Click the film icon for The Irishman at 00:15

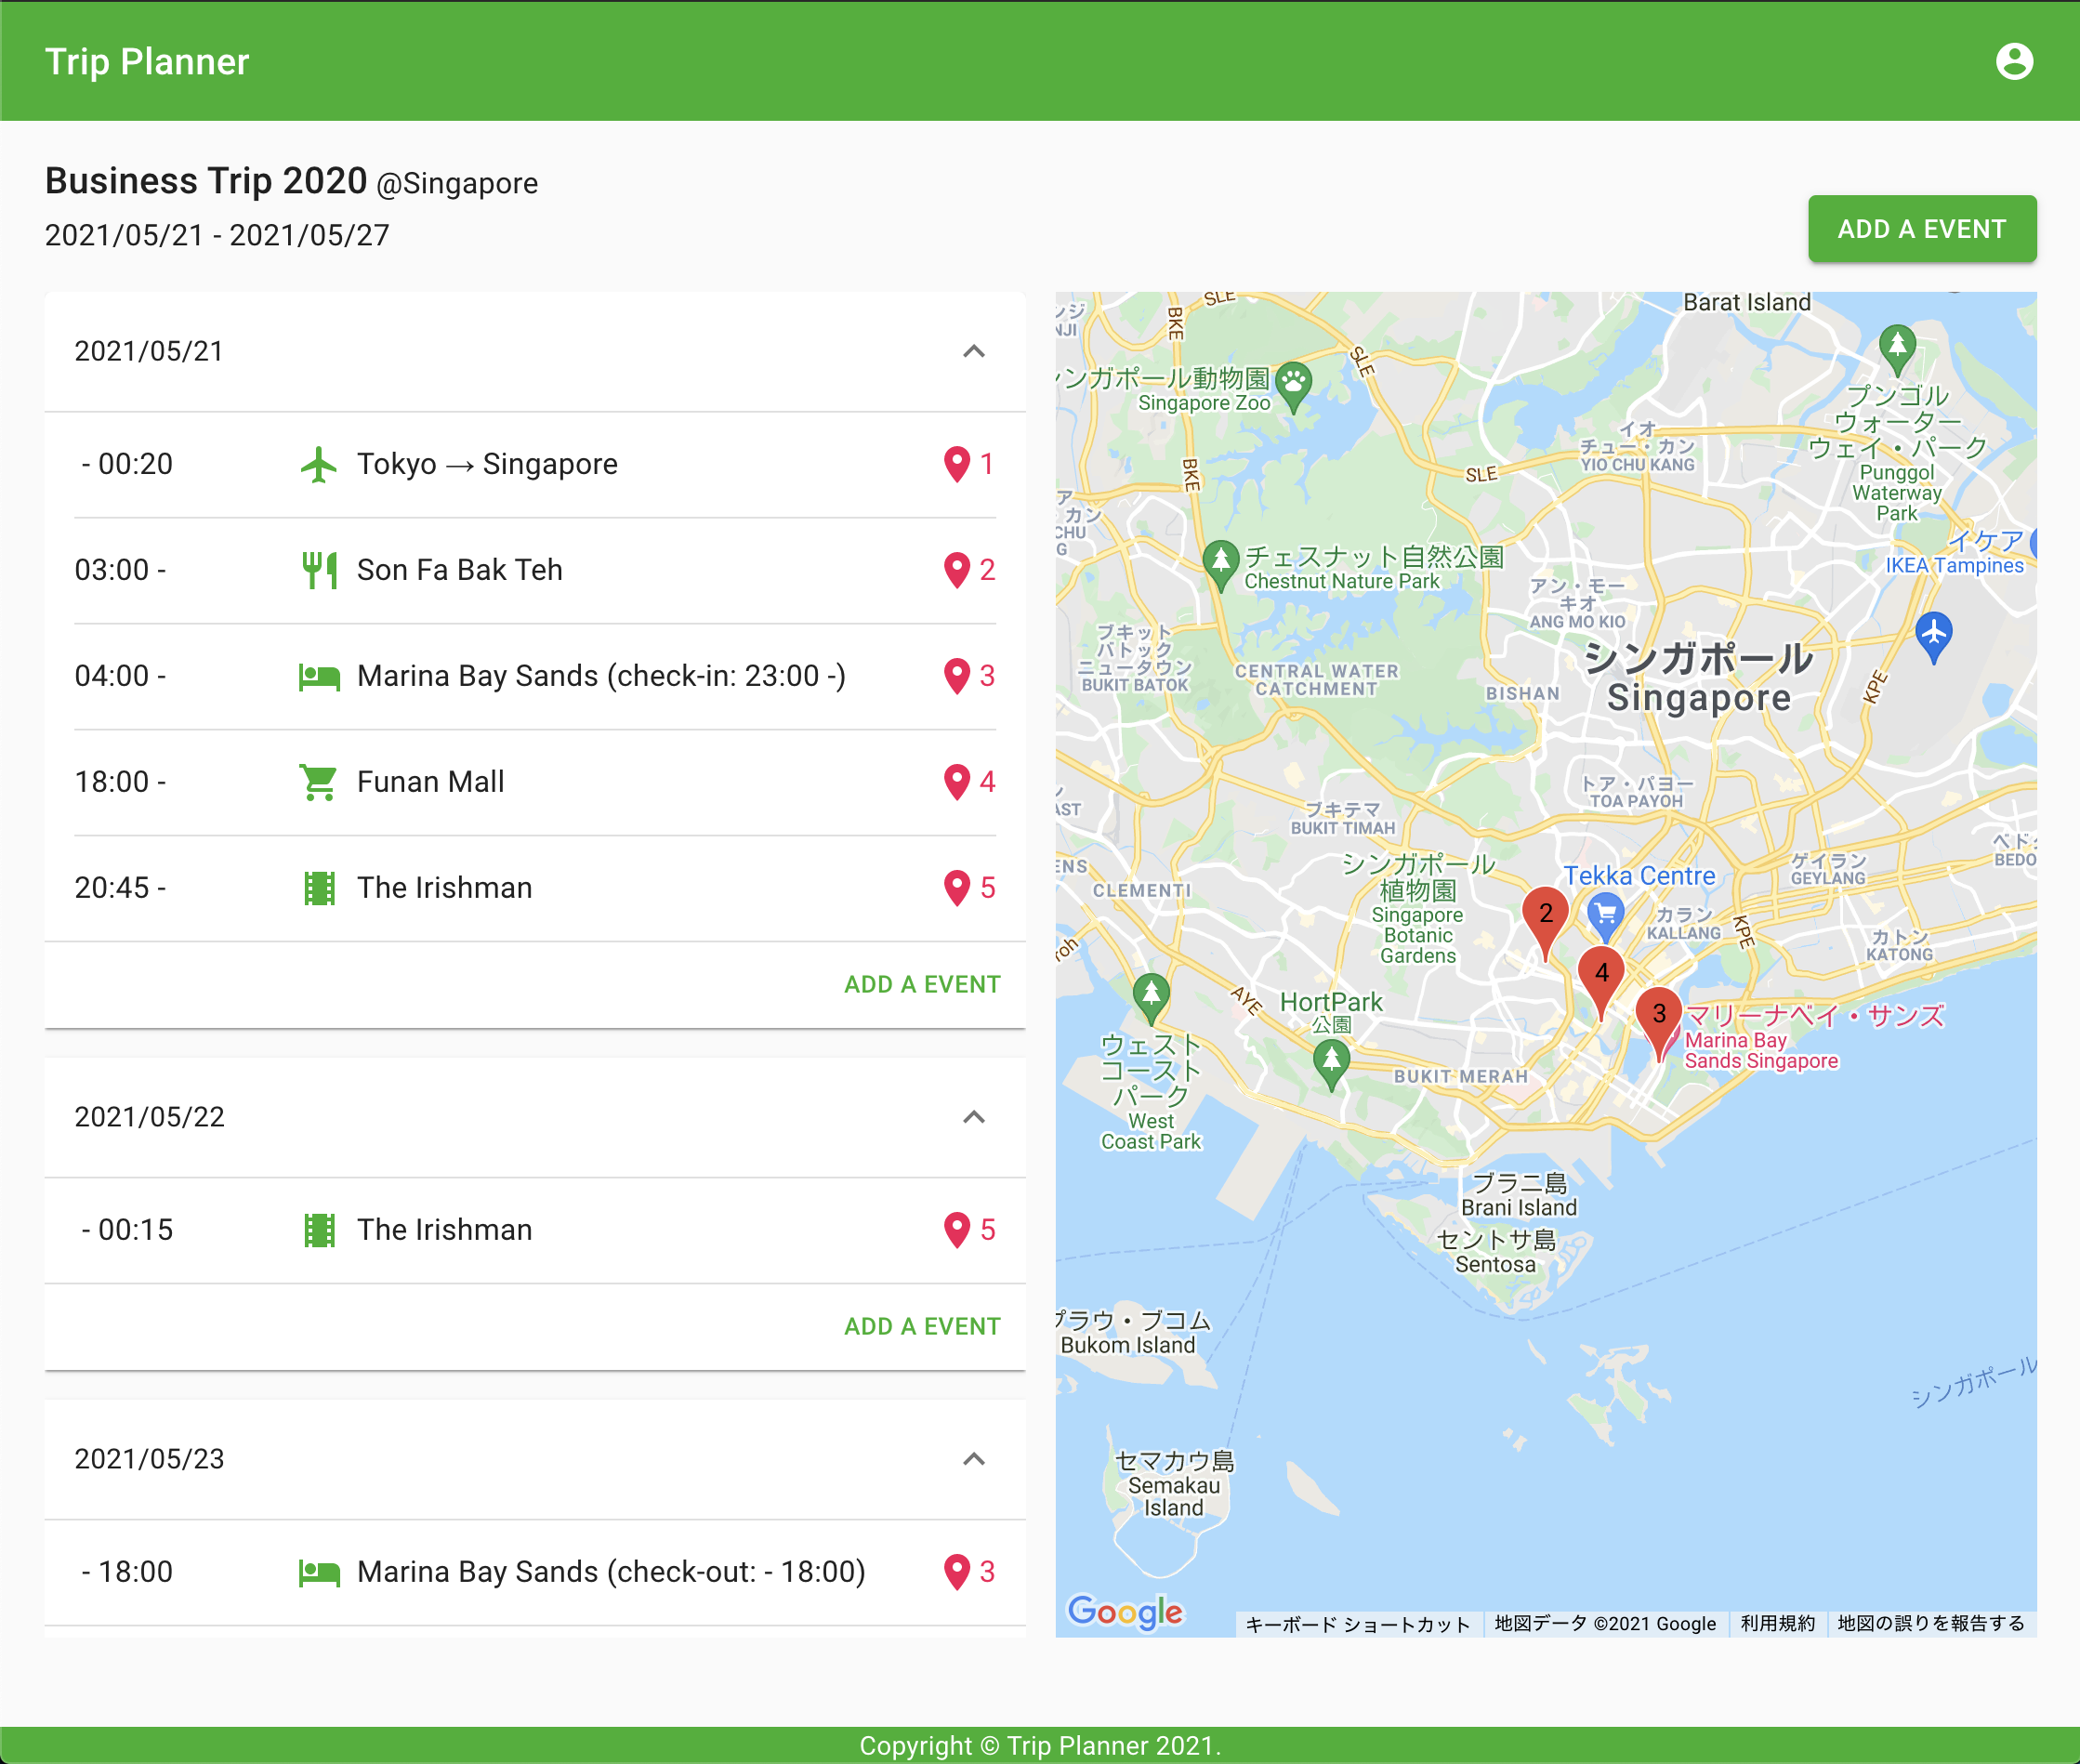(319, 1230)
